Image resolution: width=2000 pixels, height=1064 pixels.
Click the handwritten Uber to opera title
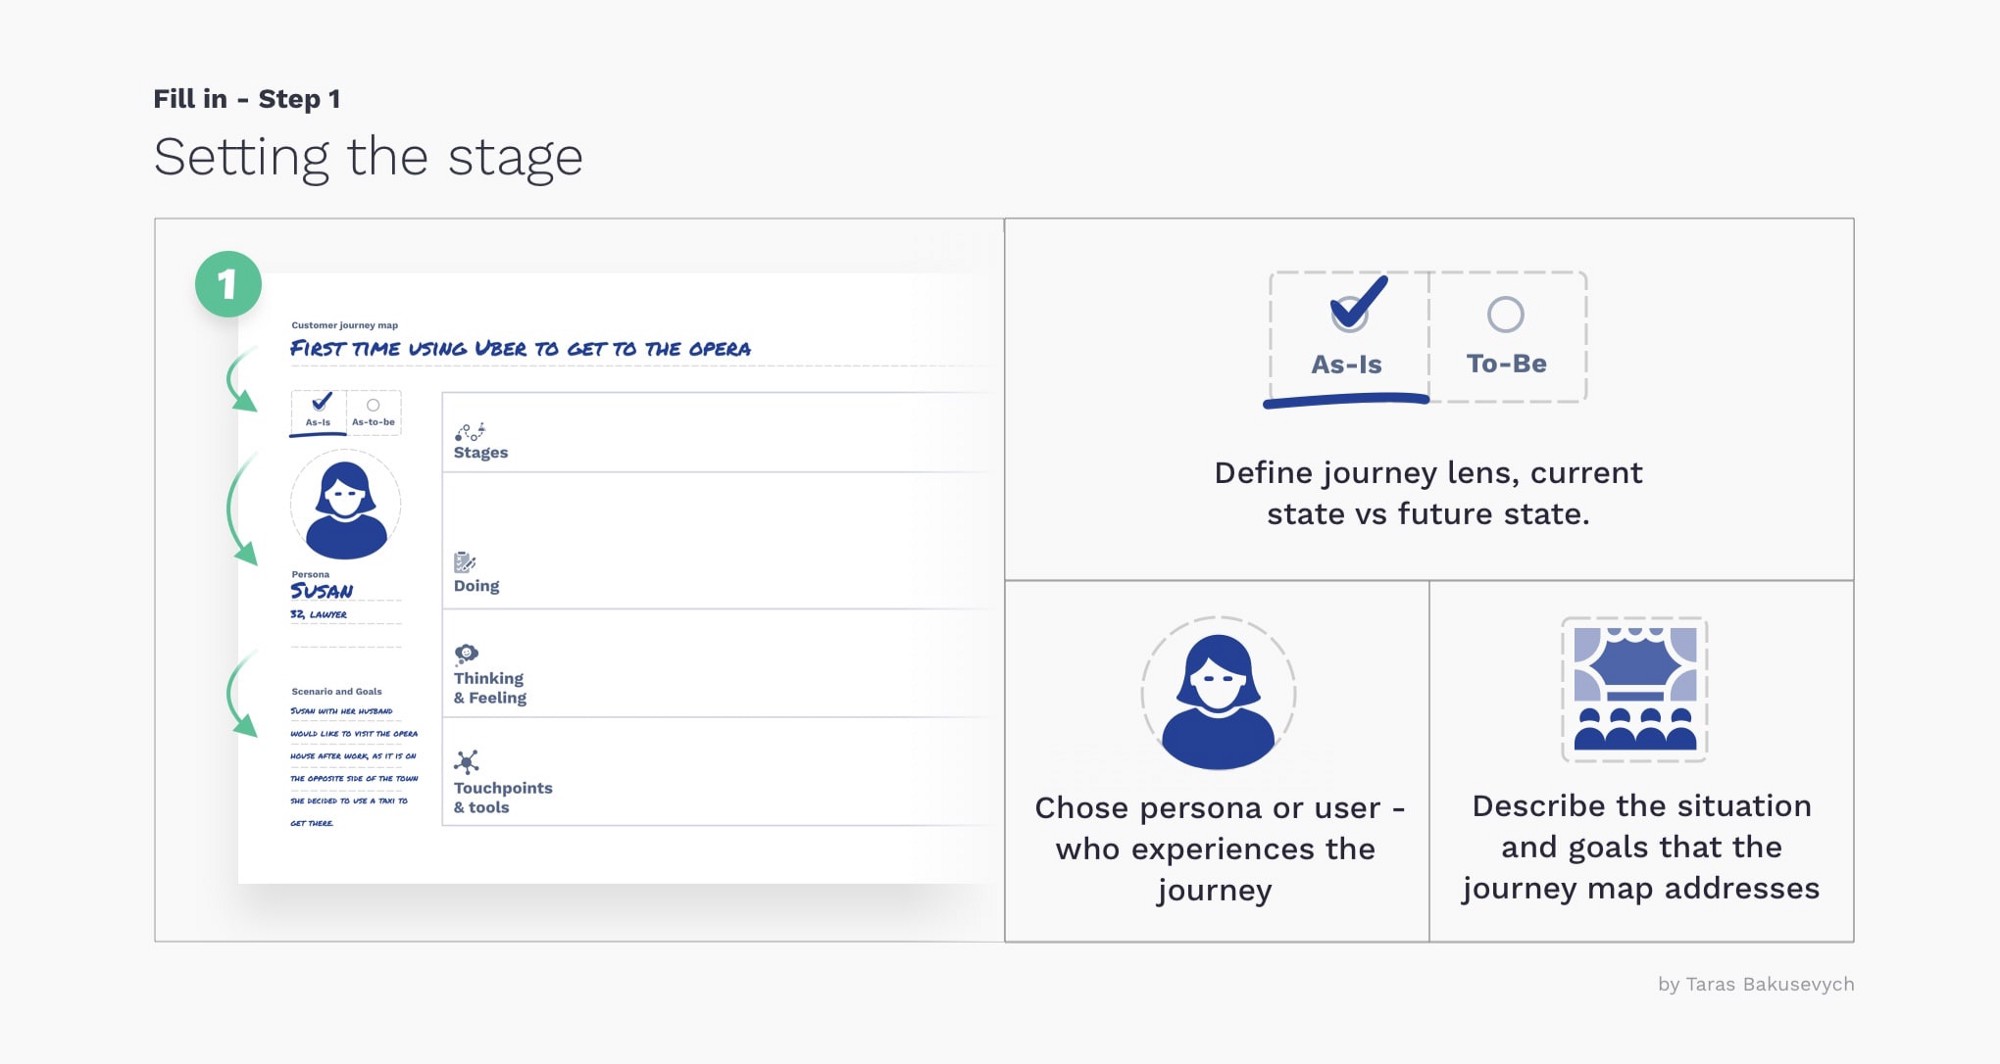(x=520, y=349)
